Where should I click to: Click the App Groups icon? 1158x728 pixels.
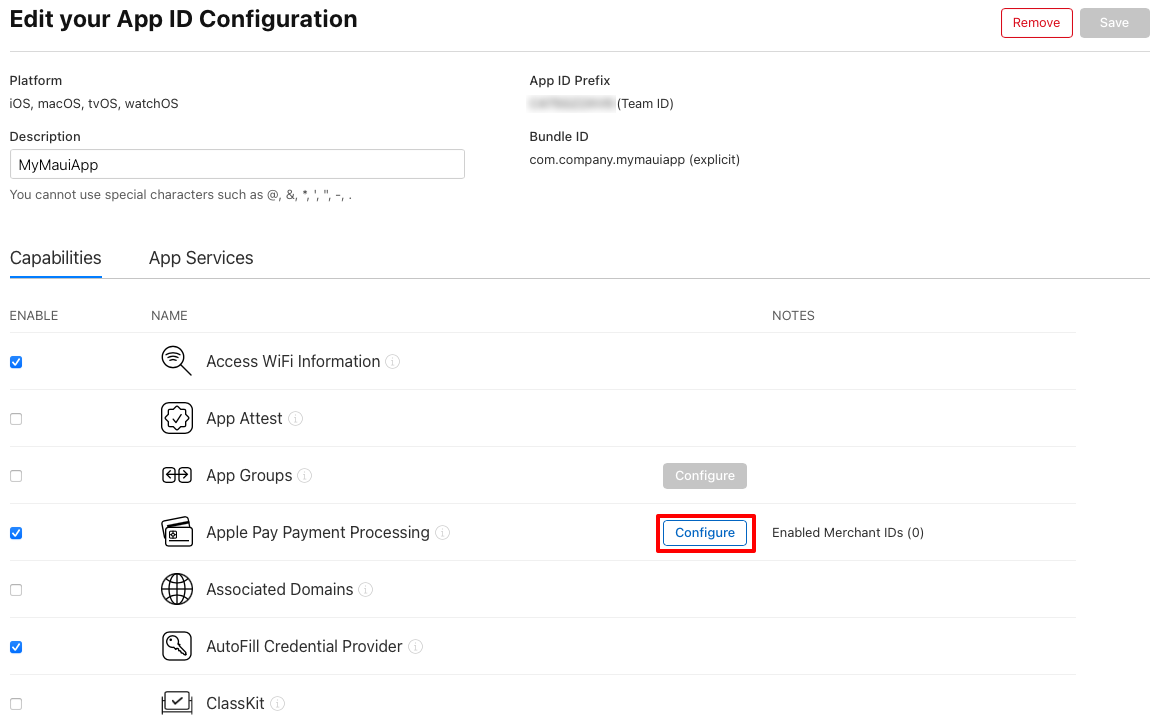pos(176,475)
